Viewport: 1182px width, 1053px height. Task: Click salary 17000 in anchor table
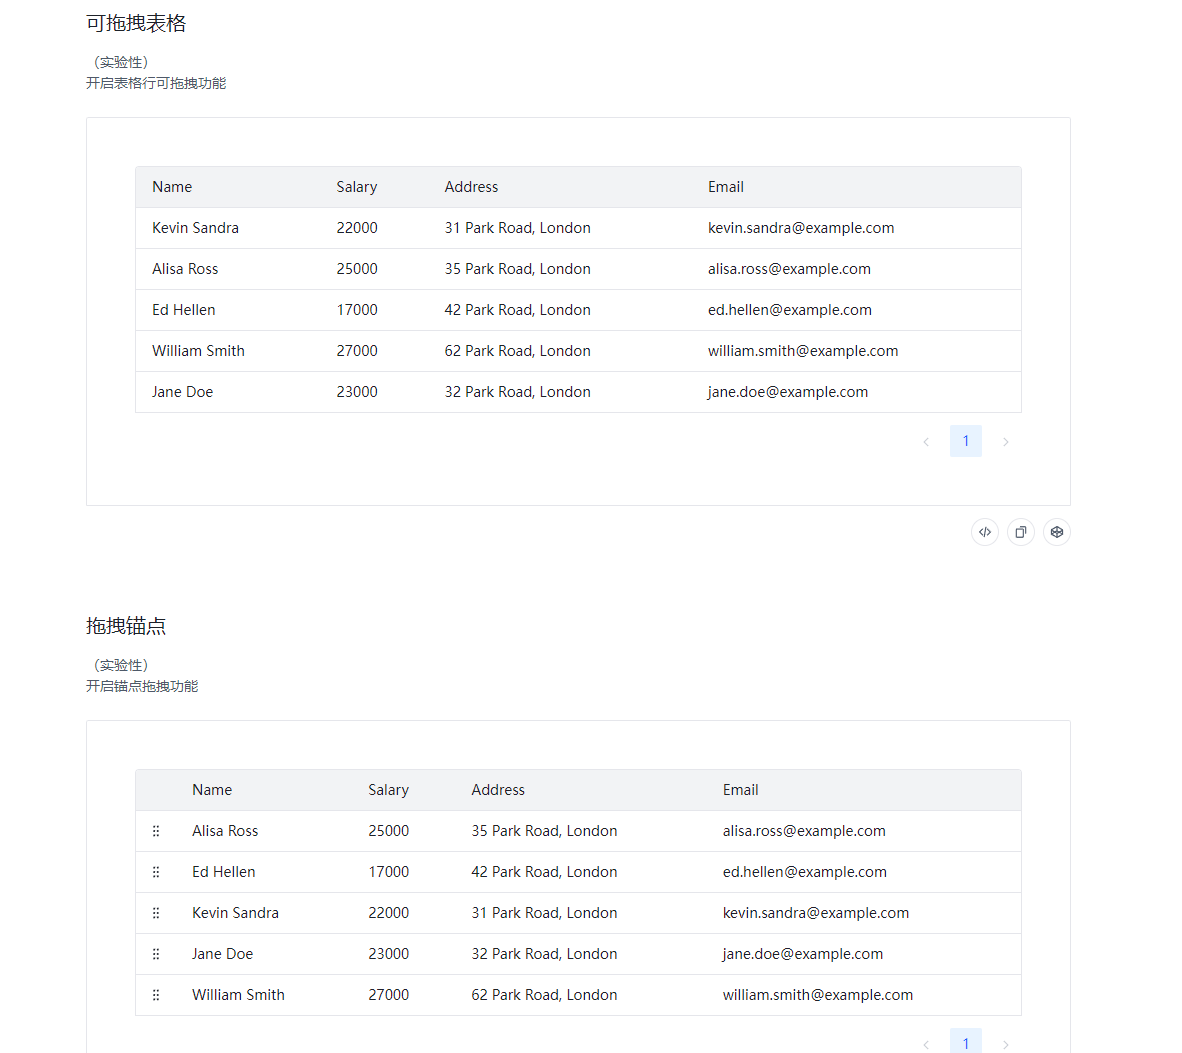[x=388, y=872]
